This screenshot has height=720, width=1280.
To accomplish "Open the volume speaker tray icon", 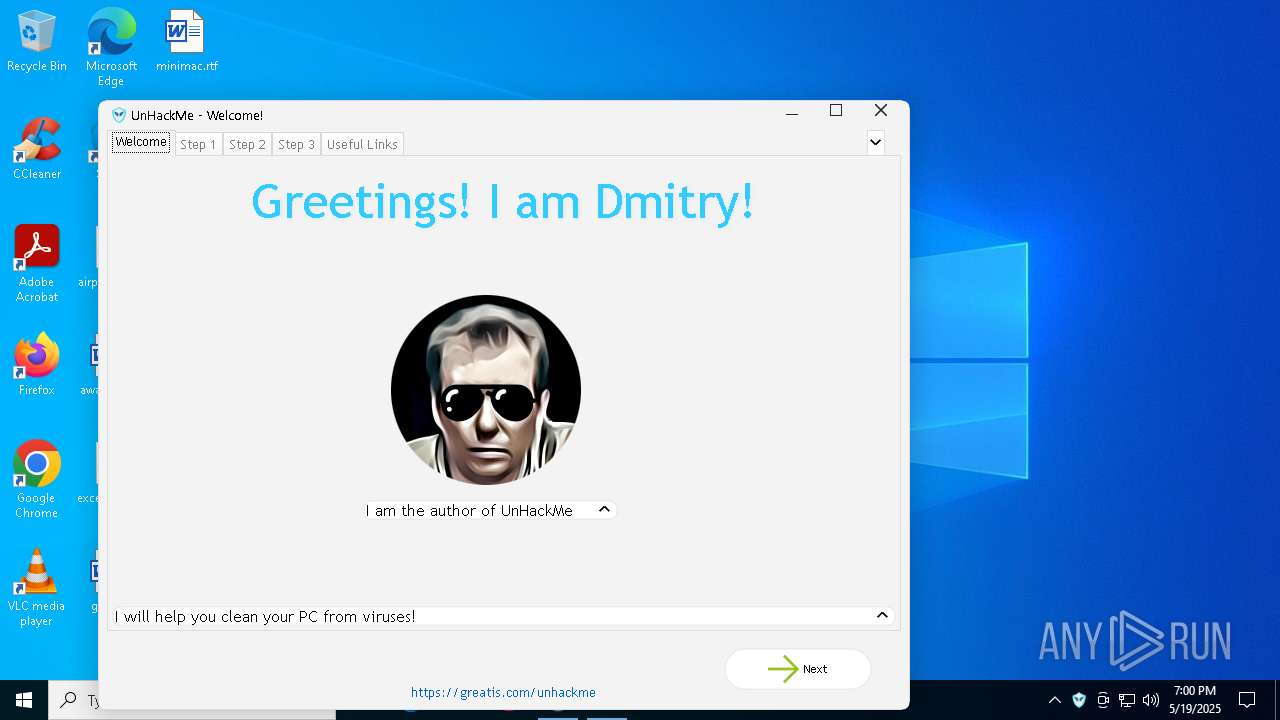I will (1151, 700).
